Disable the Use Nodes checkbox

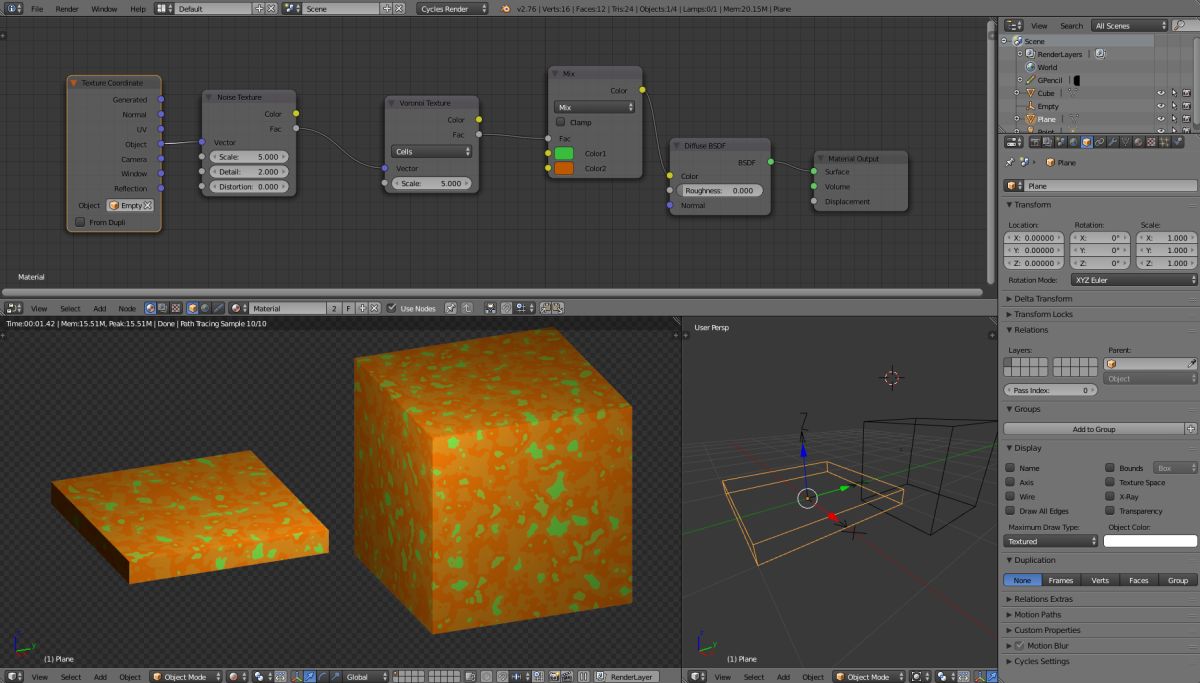[392, 309]
